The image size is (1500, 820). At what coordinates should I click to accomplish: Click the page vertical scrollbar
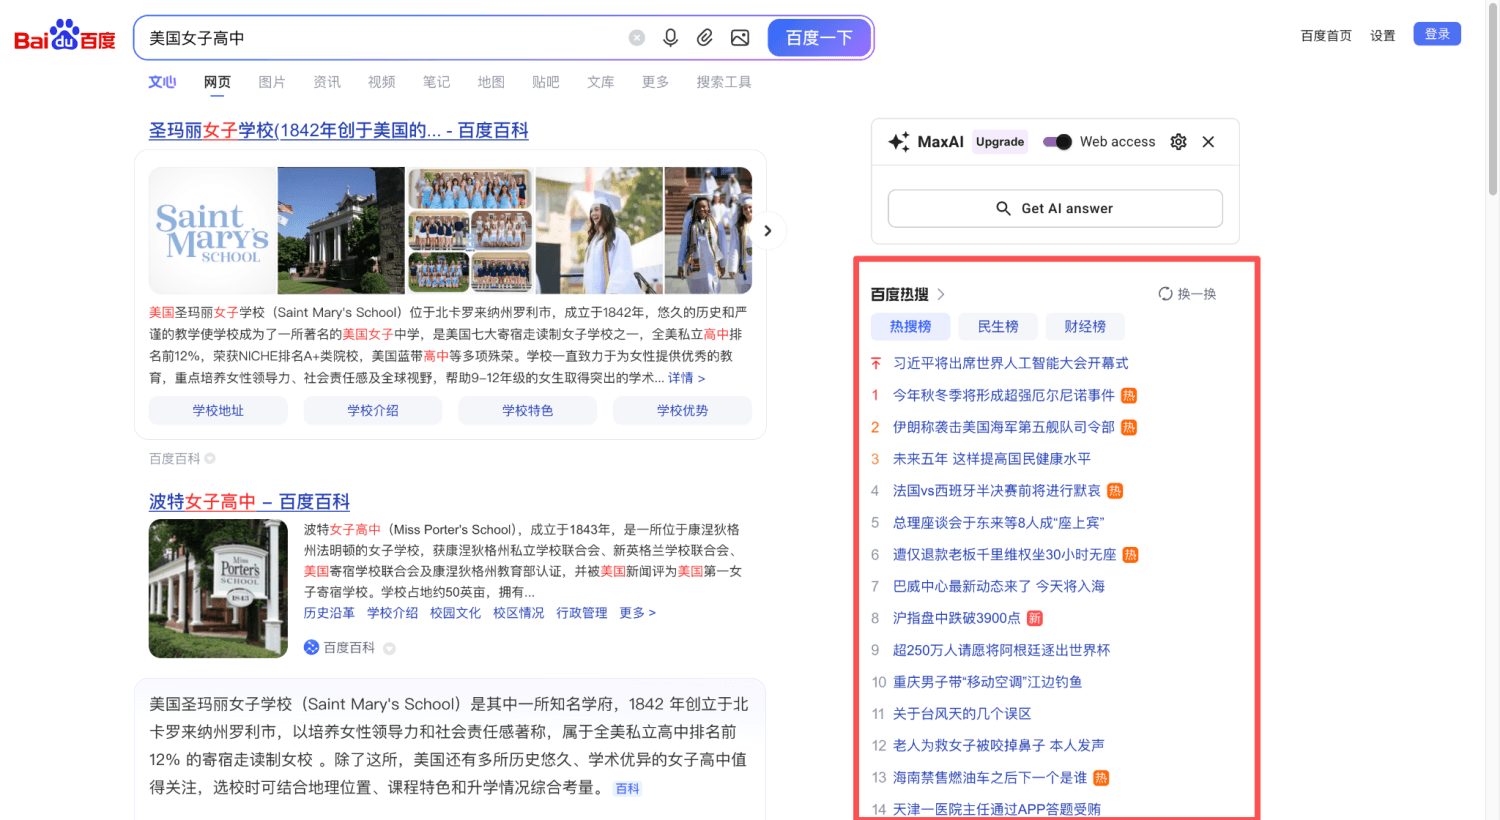[1493, 100]
